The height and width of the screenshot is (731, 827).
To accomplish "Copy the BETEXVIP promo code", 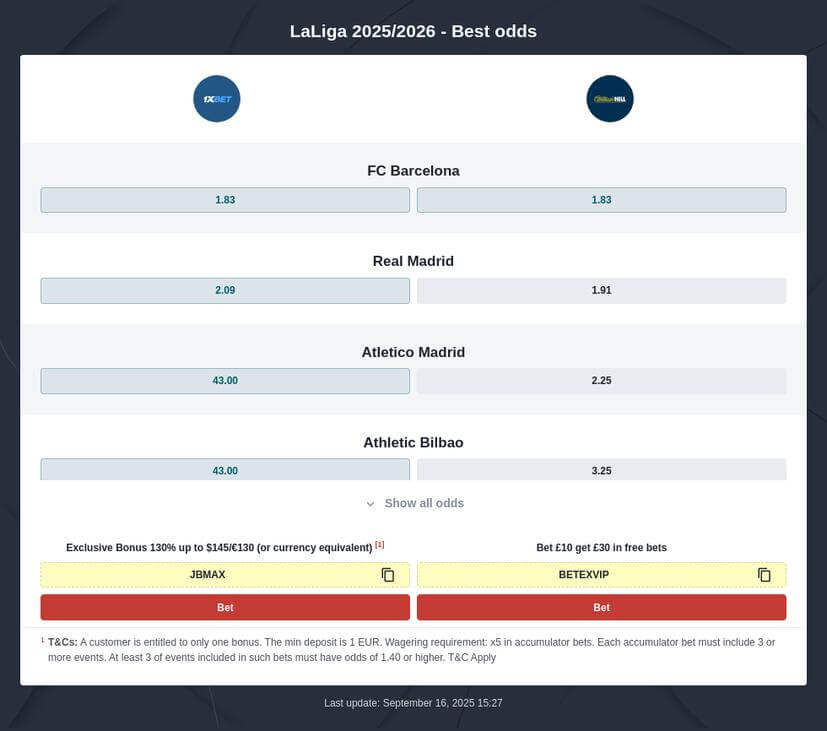I will click(x=764, y=575).
